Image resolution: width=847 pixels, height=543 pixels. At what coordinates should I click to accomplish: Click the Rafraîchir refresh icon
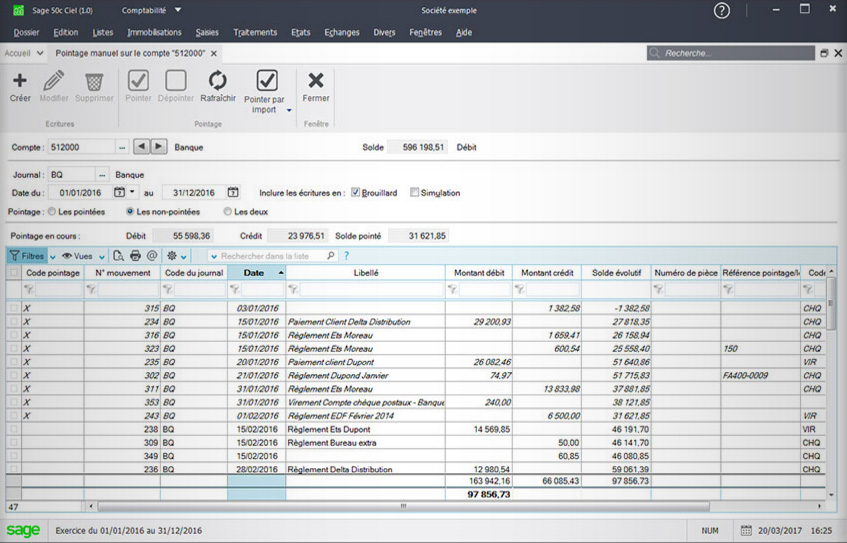pos(217,81)
